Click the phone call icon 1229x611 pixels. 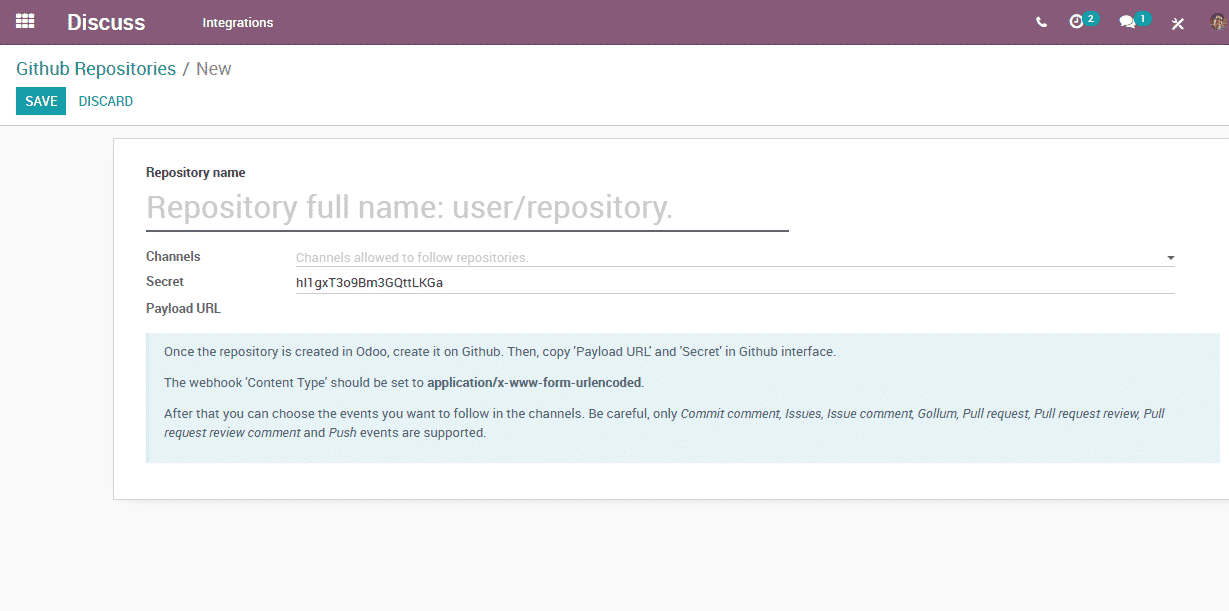[x=1041, y=22]
